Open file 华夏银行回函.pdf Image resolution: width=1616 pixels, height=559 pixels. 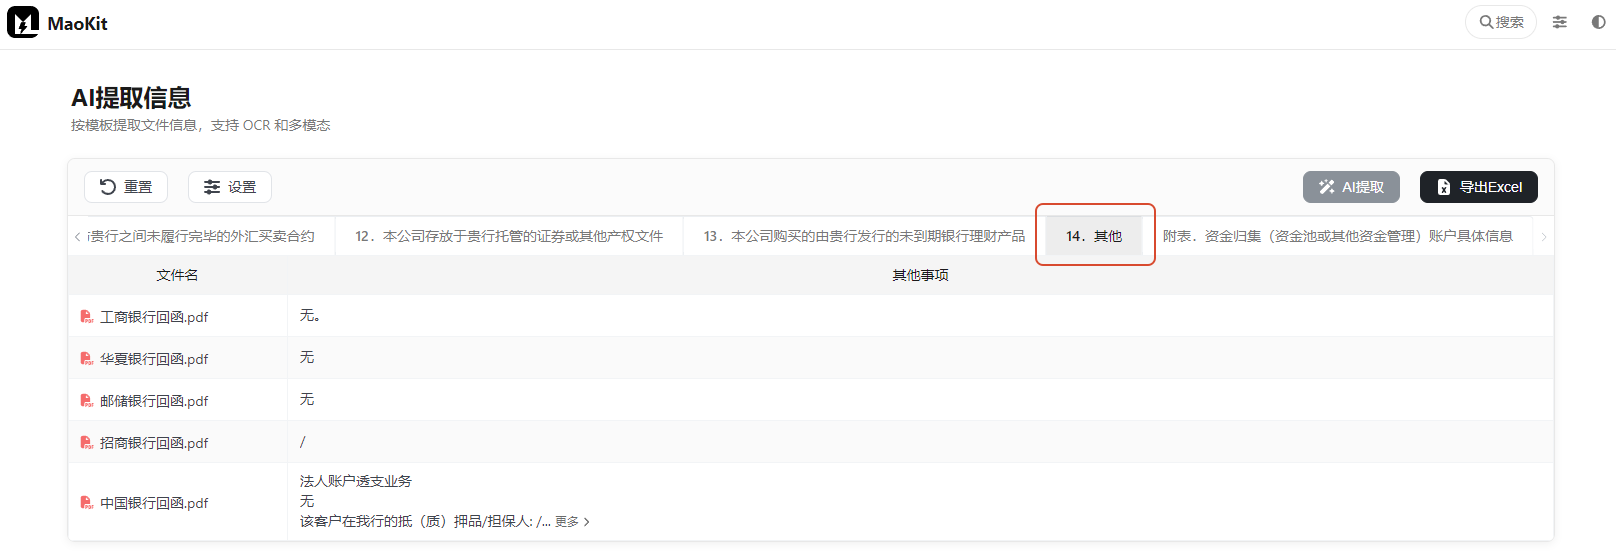pyautogui.click(x=154, y=359)
